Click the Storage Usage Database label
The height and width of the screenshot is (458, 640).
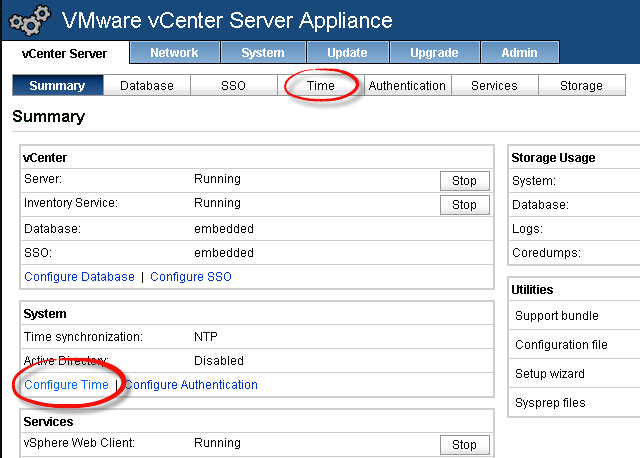tap(540, 205)
